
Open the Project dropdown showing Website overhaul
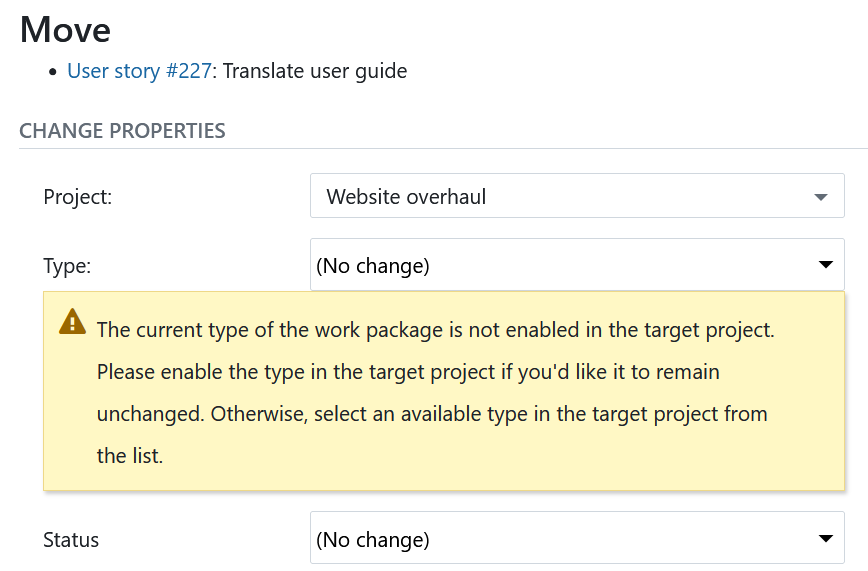click(577, 196)
